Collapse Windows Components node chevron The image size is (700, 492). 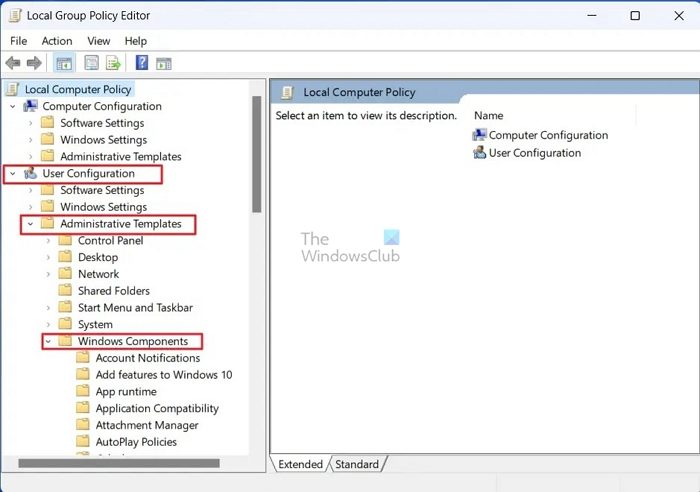coord(48,341)
